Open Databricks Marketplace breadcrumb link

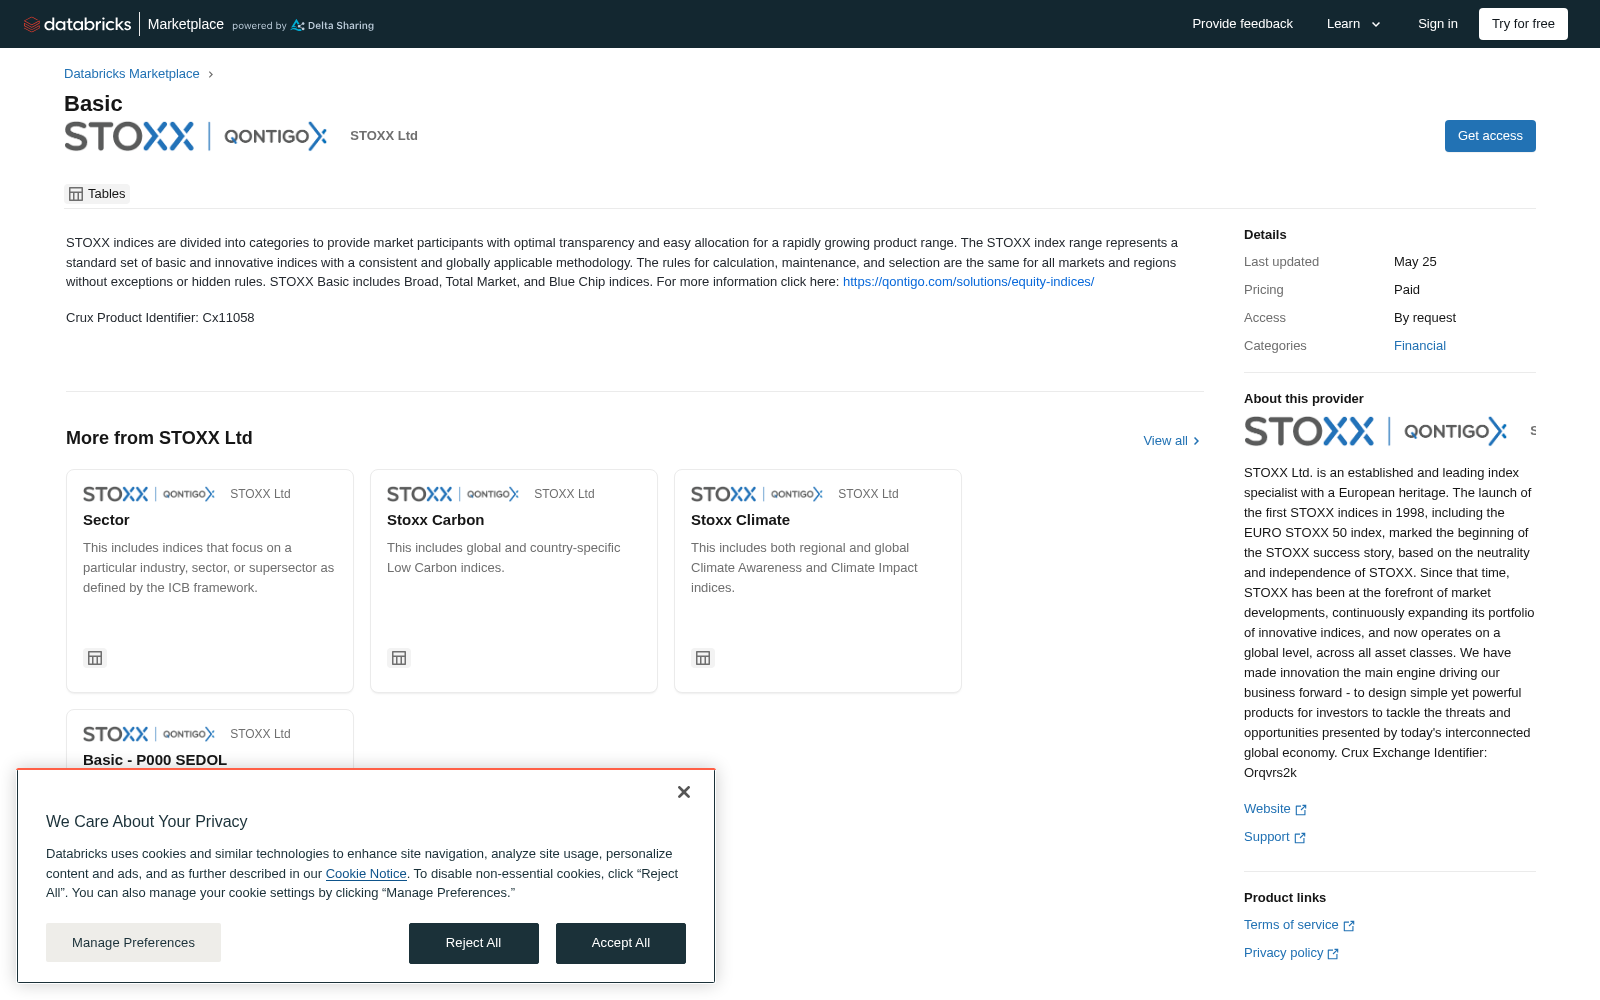(132, 74)
